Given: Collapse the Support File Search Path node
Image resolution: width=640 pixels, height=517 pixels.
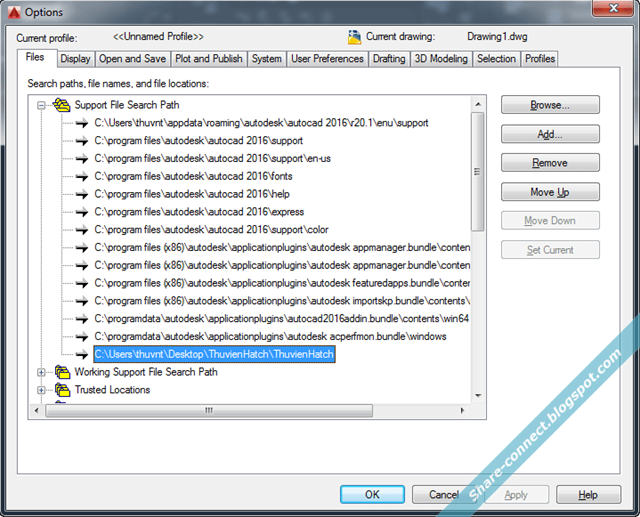Looking at the screenshot, I should pos(41,105).
